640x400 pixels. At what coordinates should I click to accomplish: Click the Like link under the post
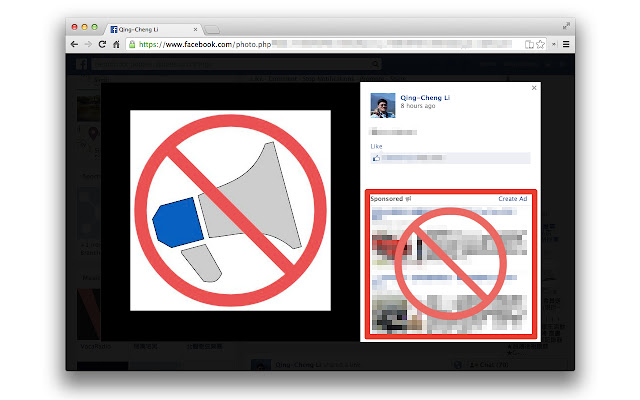[376, 146]
